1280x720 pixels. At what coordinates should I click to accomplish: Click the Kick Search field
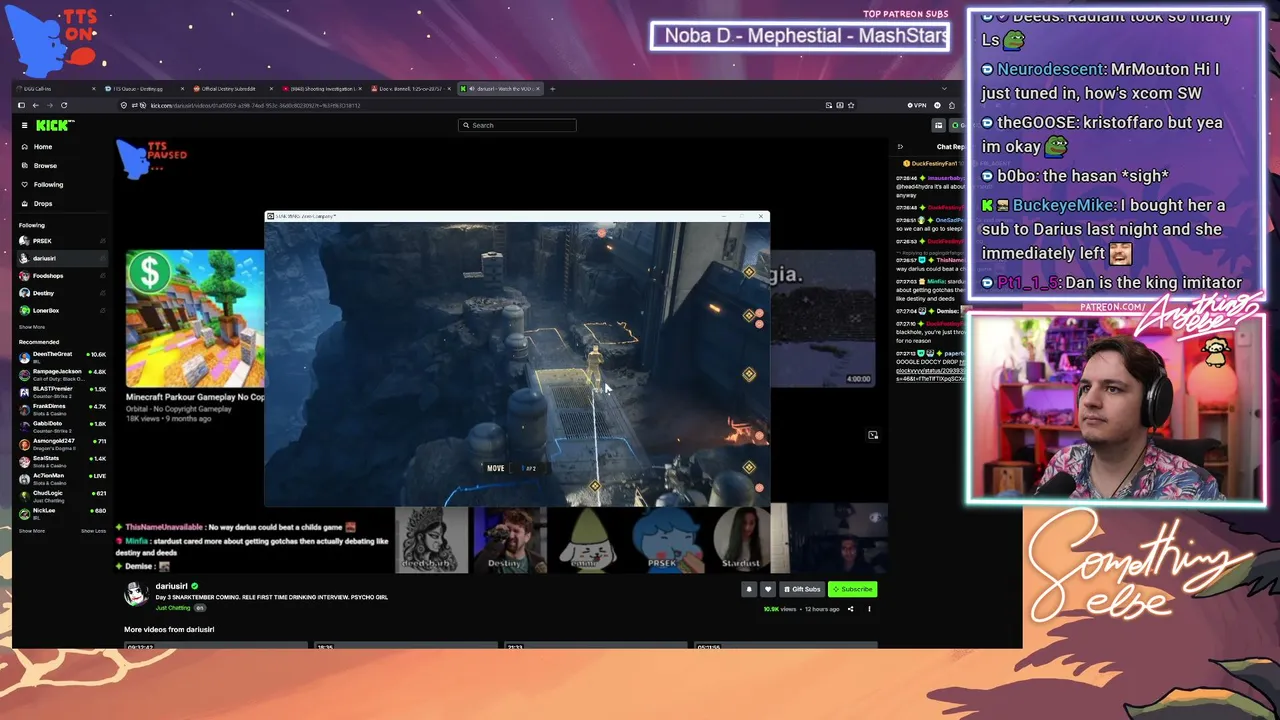pyautogui.click(x=517, y=125)
